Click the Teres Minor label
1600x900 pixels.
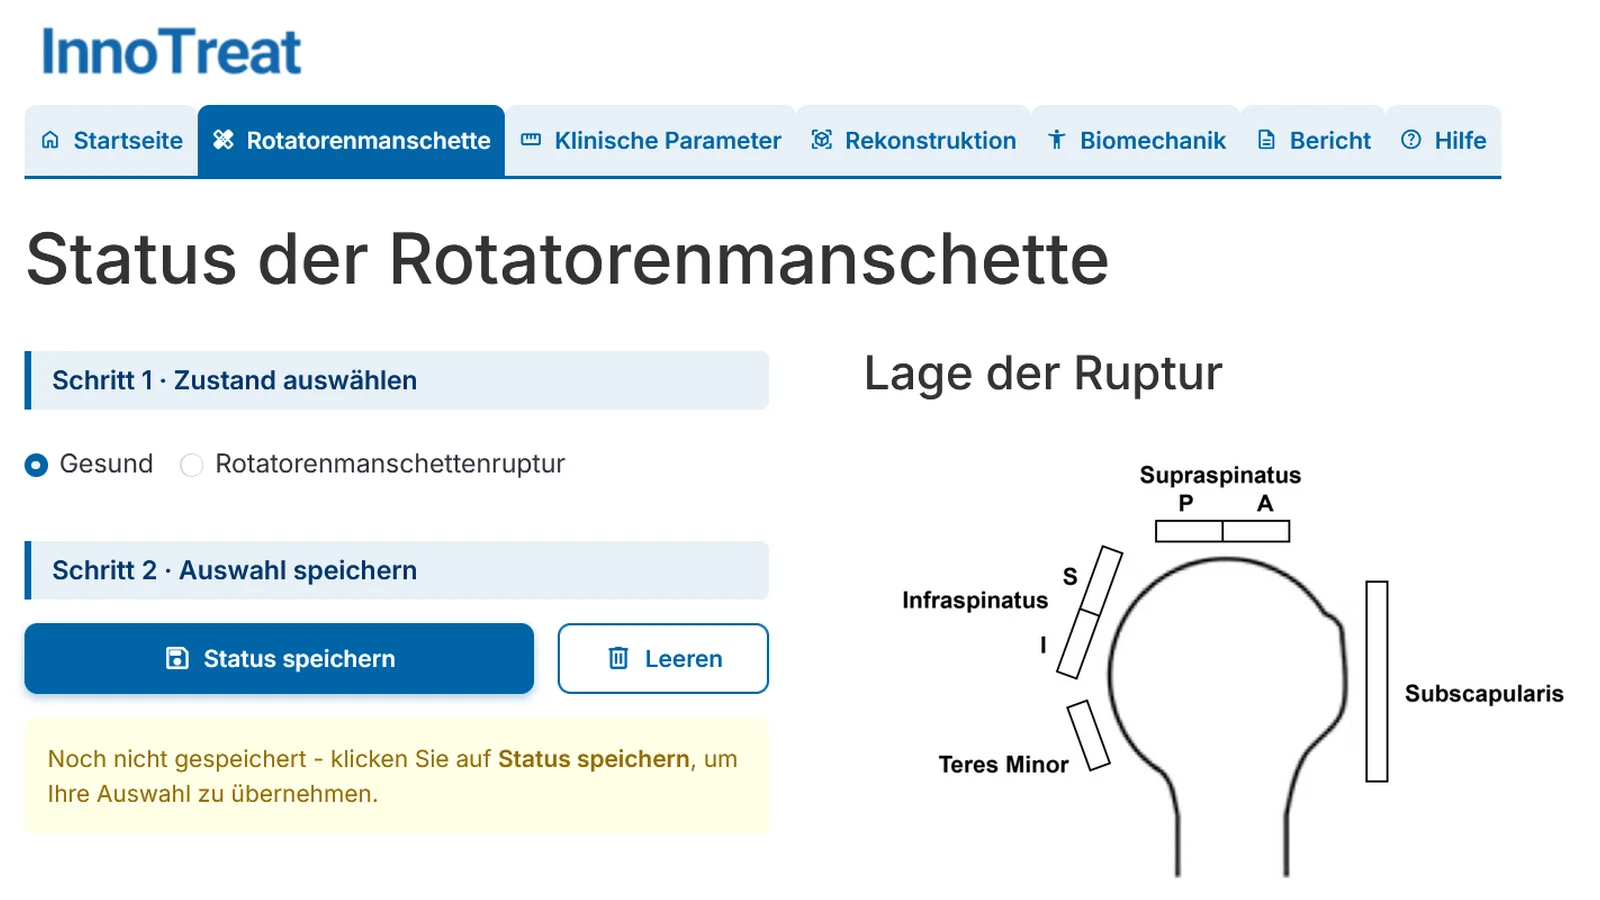coord(1003,764)
